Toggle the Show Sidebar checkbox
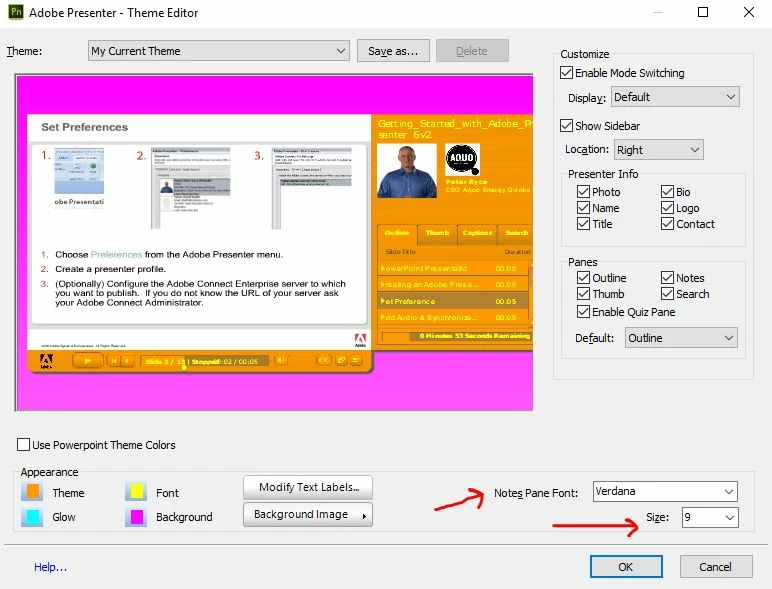Image resolution: width=772 pixels, height=589 pixels. click(x=566, y=126)
